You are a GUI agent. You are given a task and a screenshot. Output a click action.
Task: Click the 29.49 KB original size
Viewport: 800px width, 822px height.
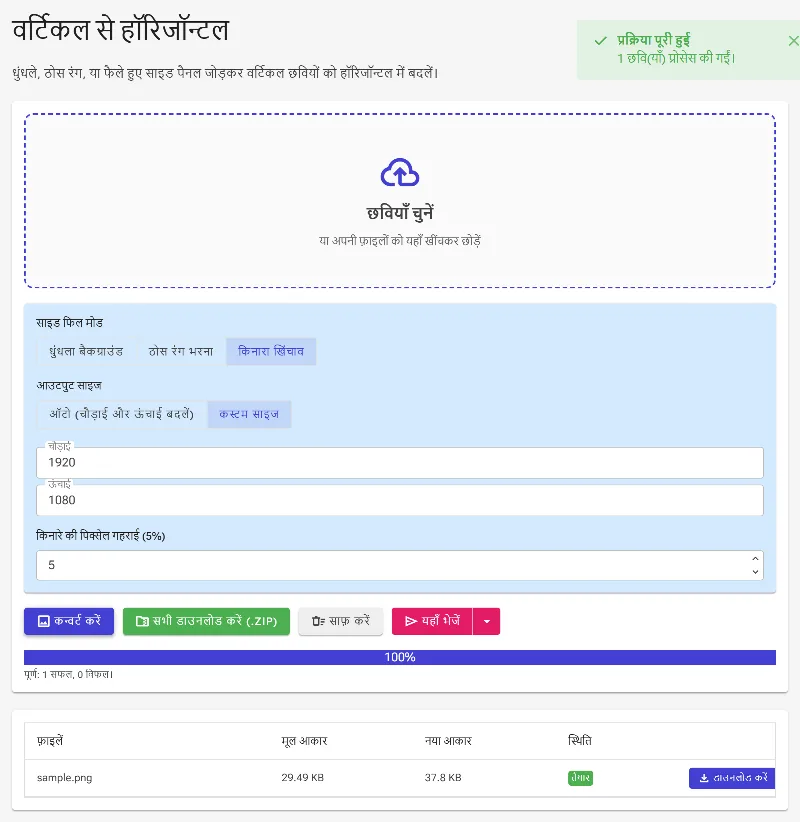click(302, 778)
